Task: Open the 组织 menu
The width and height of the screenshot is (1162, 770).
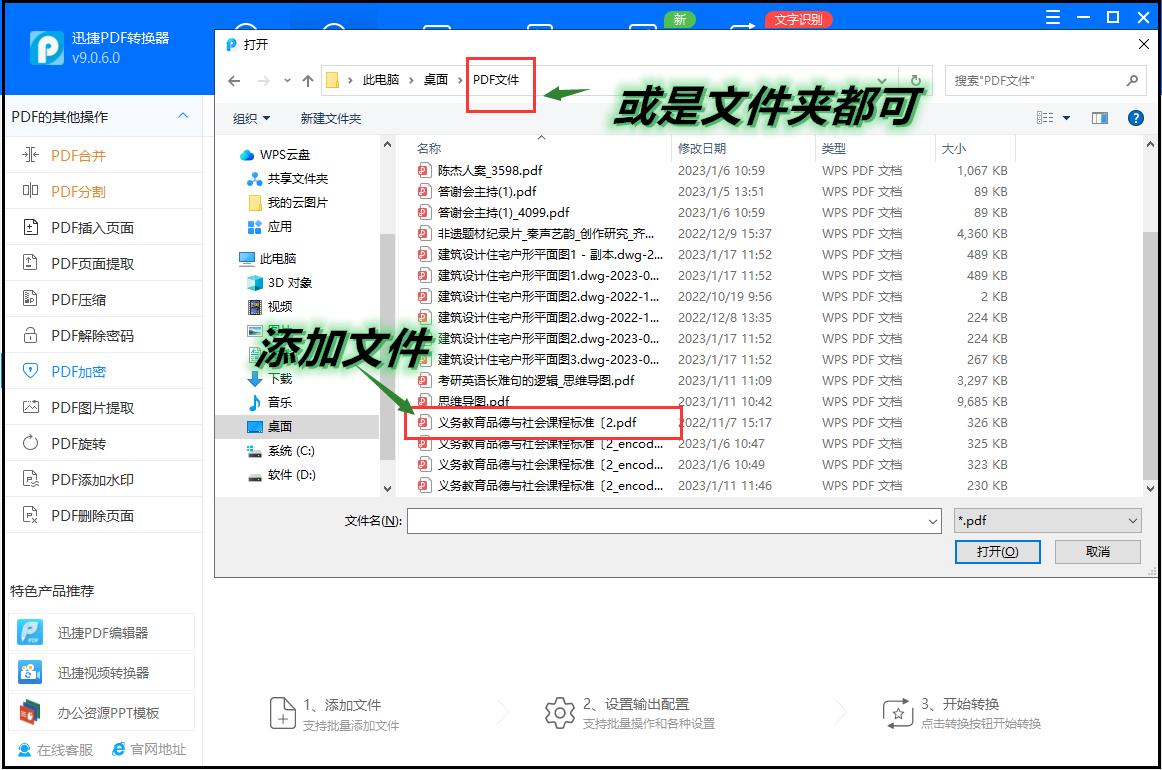Action: pyautogui.click(x=249, y=117)
